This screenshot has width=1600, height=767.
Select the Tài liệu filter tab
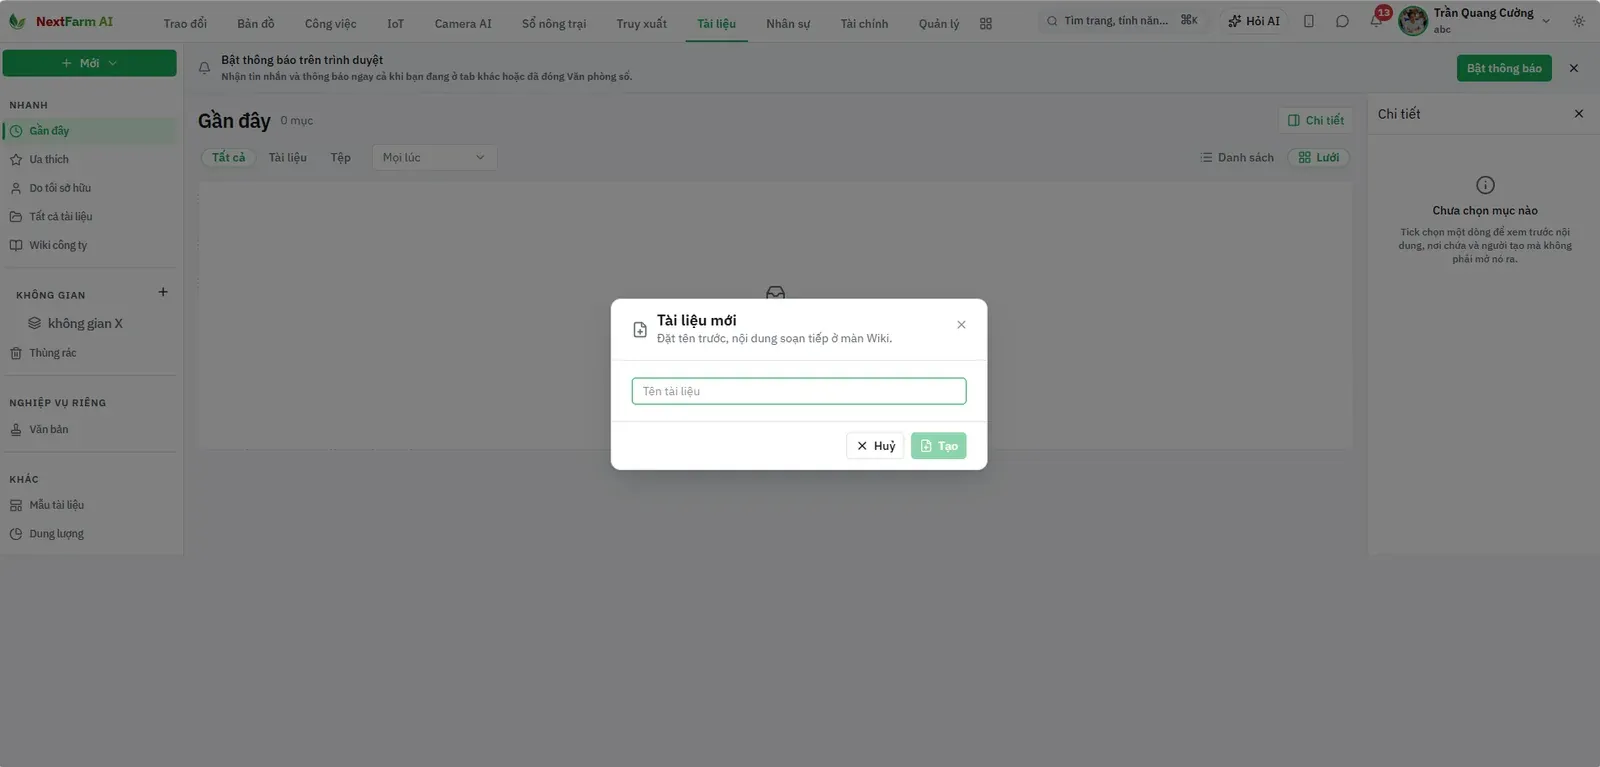pyautogui.click(x=288, y=157)
